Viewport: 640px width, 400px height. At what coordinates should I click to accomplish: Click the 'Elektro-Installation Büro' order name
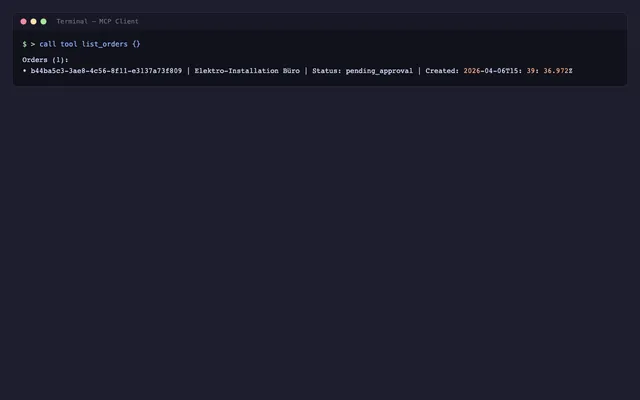click(247, 71)
